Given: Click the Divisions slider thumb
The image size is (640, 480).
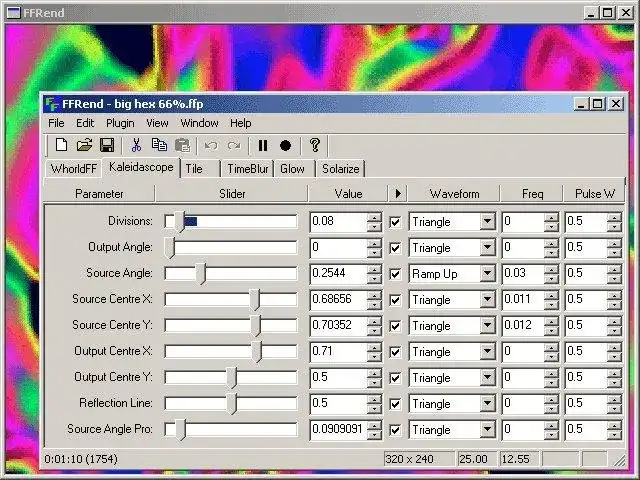Looking at the screenshot, I should [x=179, y=222].
